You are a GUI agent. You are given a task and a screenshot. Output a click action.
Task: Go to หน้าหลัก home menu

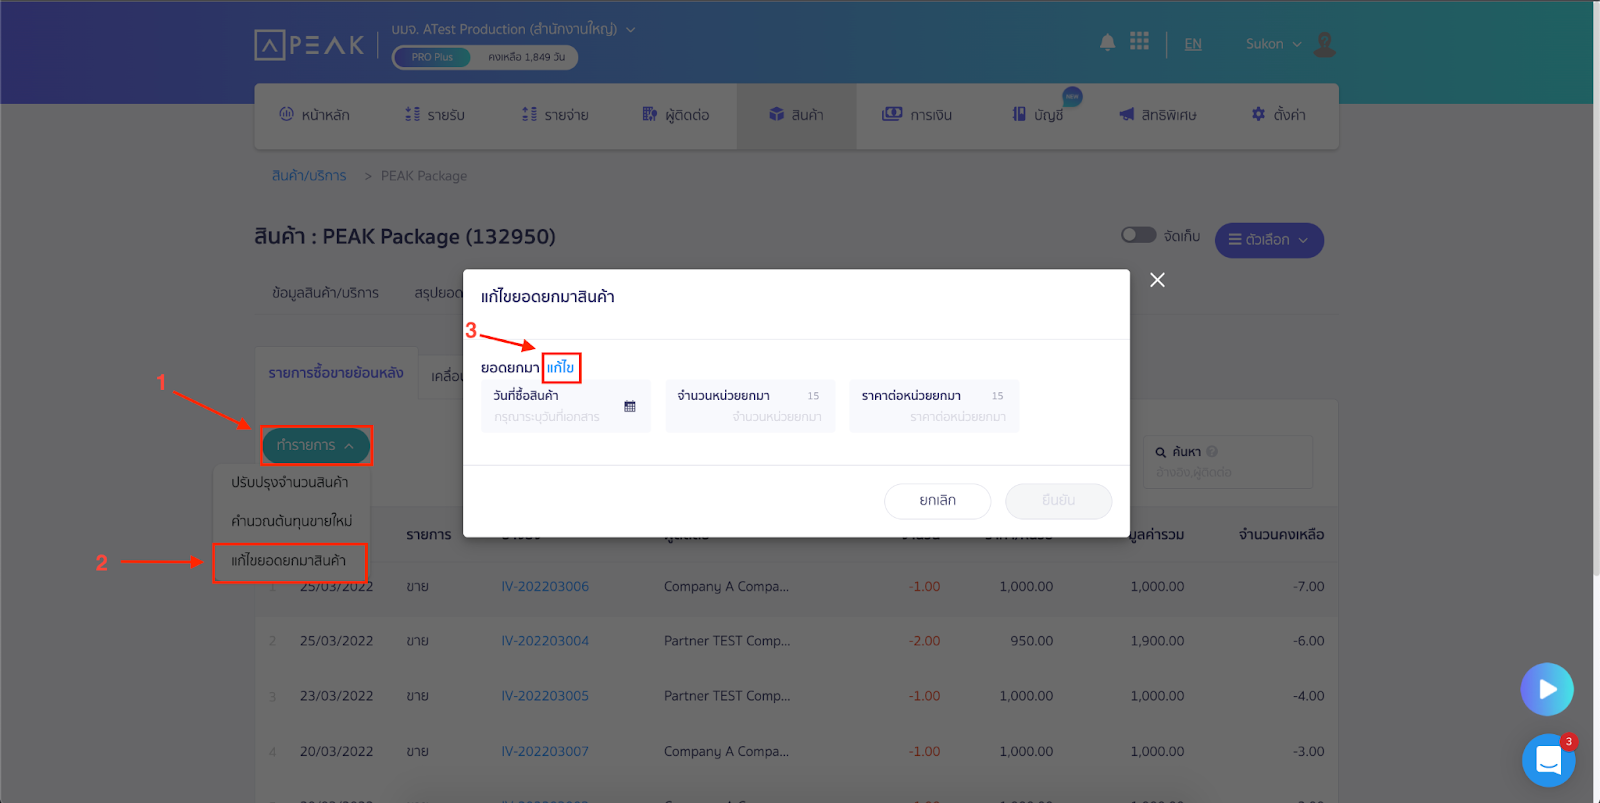click(x=314, y=115)
